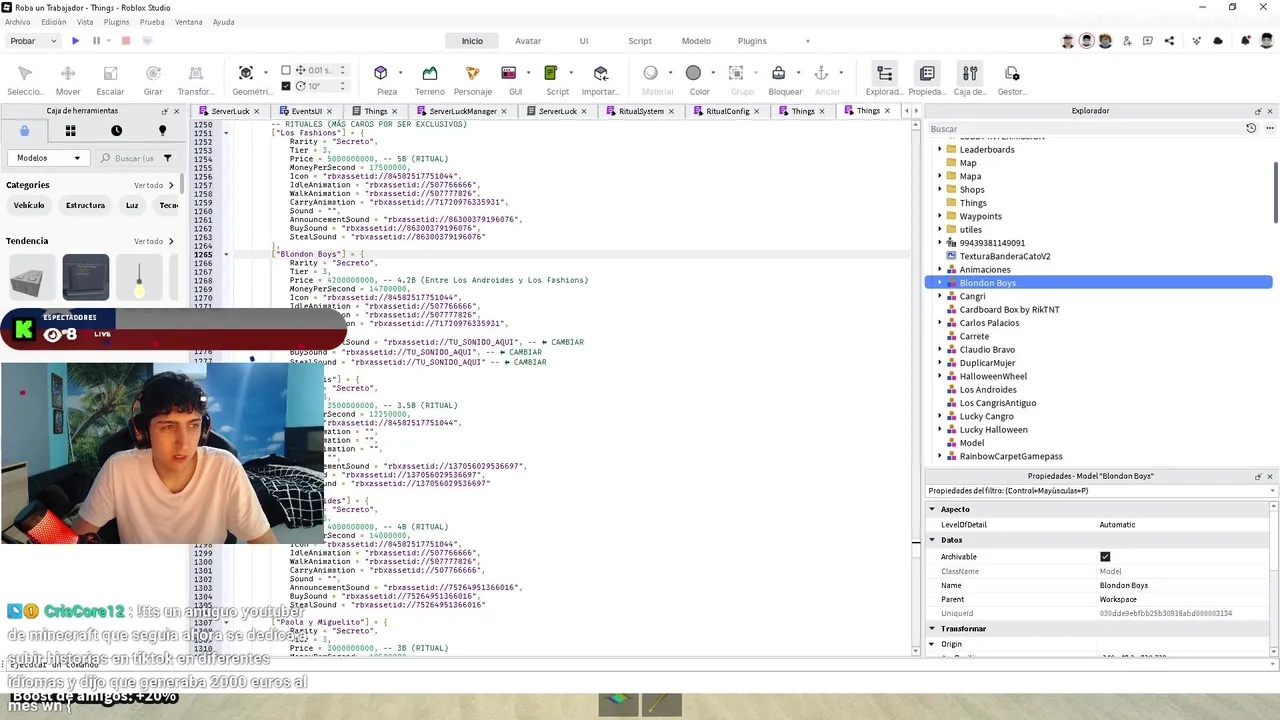
Task: Activate the Escalar tool
Action: click(x=110, y=81)
